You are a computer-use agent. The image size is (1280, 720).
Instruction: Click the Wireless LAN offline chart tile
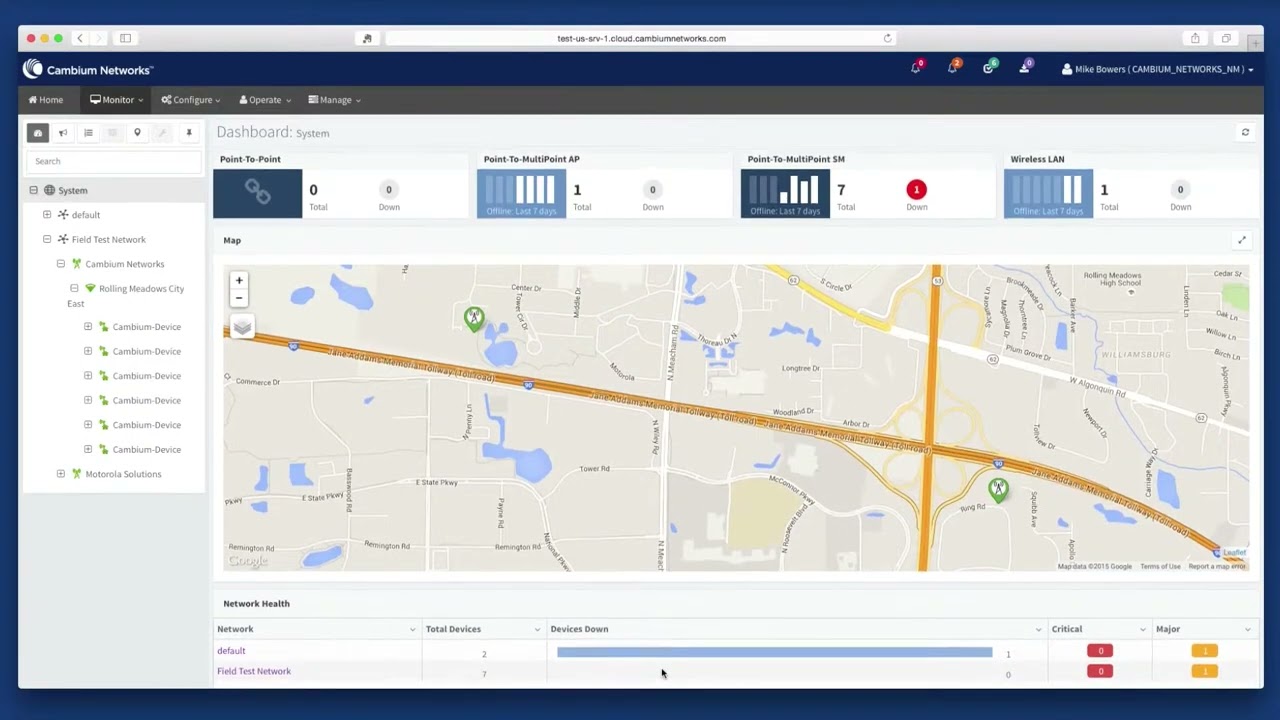click(1048, 193)
